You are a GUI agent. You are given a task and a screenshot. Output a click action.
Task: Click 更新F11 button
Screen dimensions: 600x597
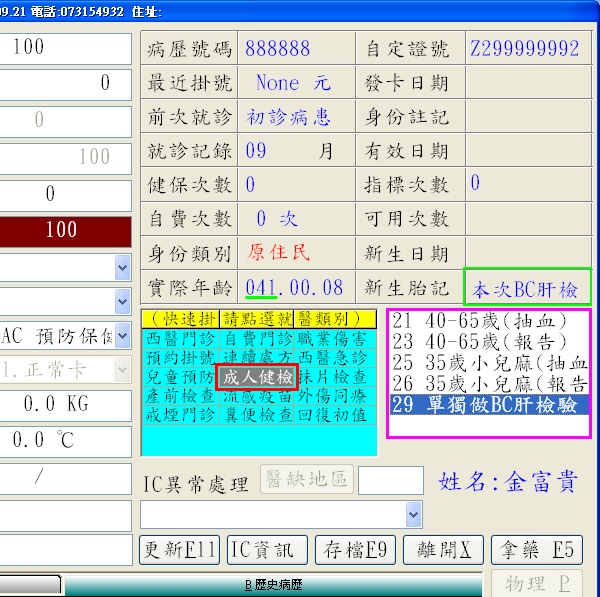coord(180,549)
